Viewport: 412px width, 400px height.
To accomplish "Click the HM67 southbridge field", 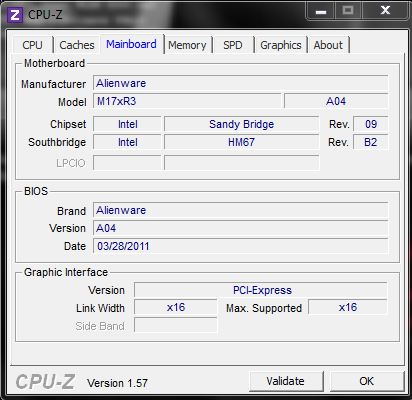I will click(x=241, y=142).
